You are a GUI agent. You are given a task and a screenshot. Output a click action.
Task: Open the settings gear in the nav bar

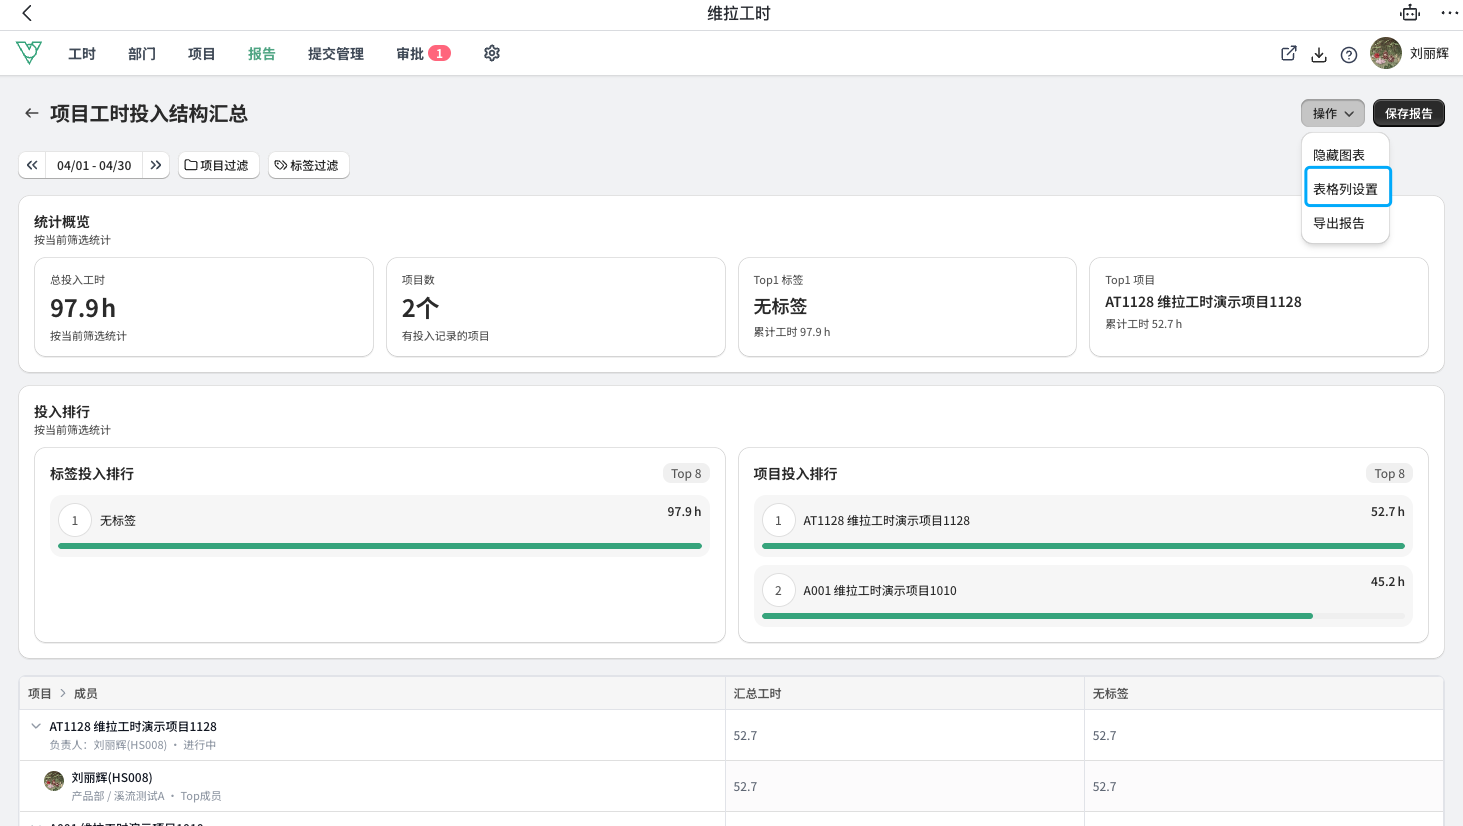coord(492,53)
